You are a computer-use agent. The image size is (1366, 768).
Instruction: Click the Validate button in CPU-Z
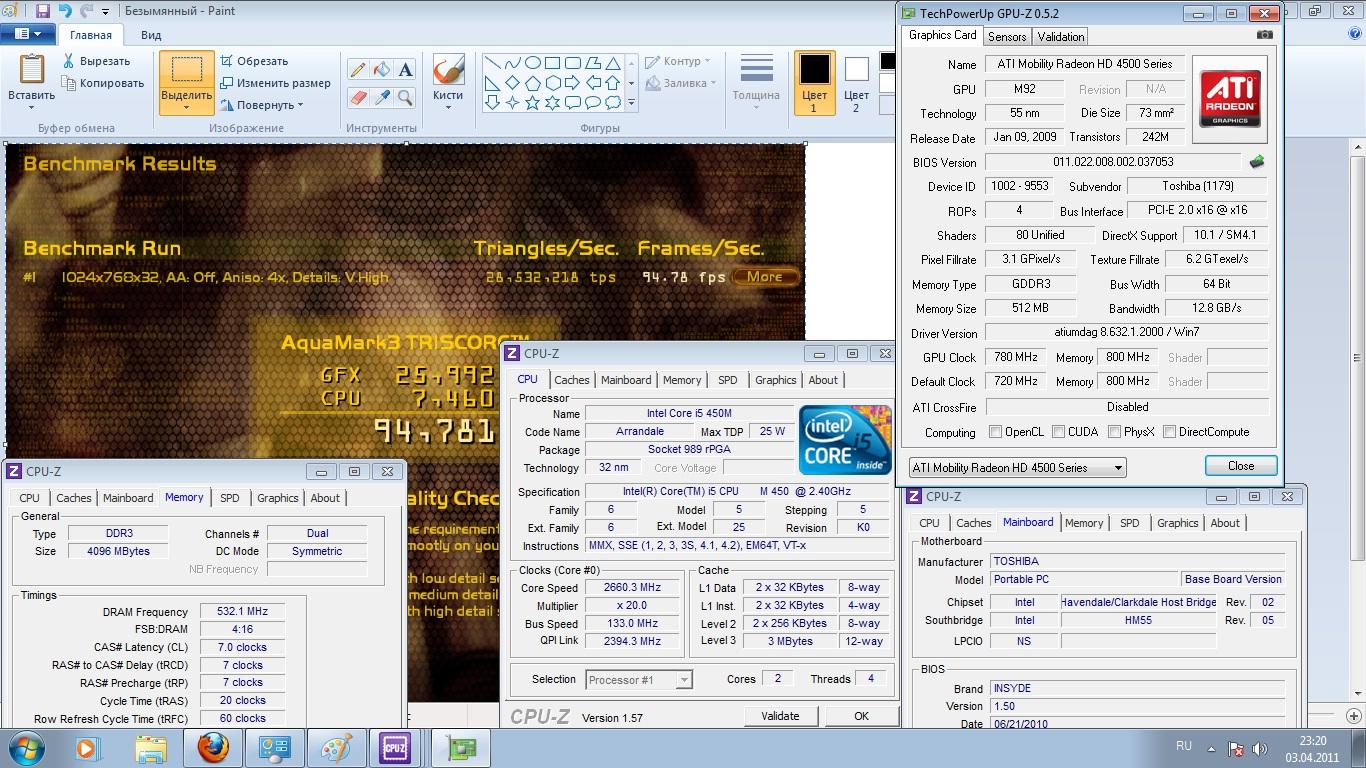point(780,716)
